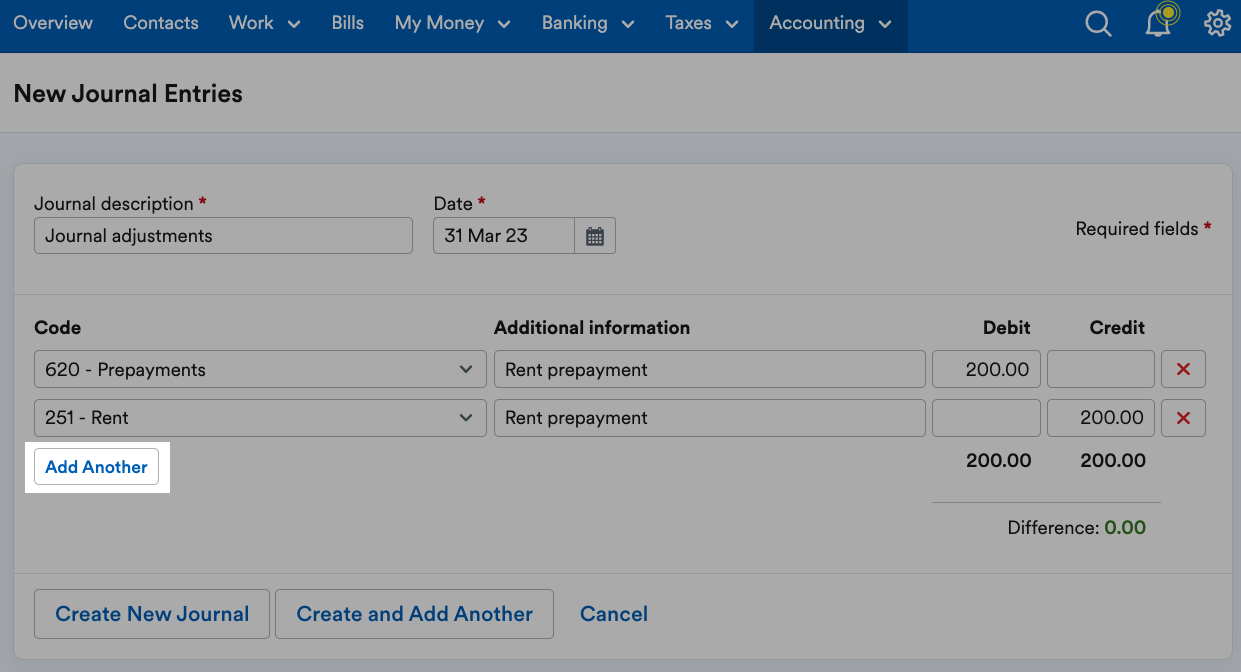Delete the Prepayments journal line using its red X
The height and width of the screenshot is (672, 1241).
point(1183,369)
